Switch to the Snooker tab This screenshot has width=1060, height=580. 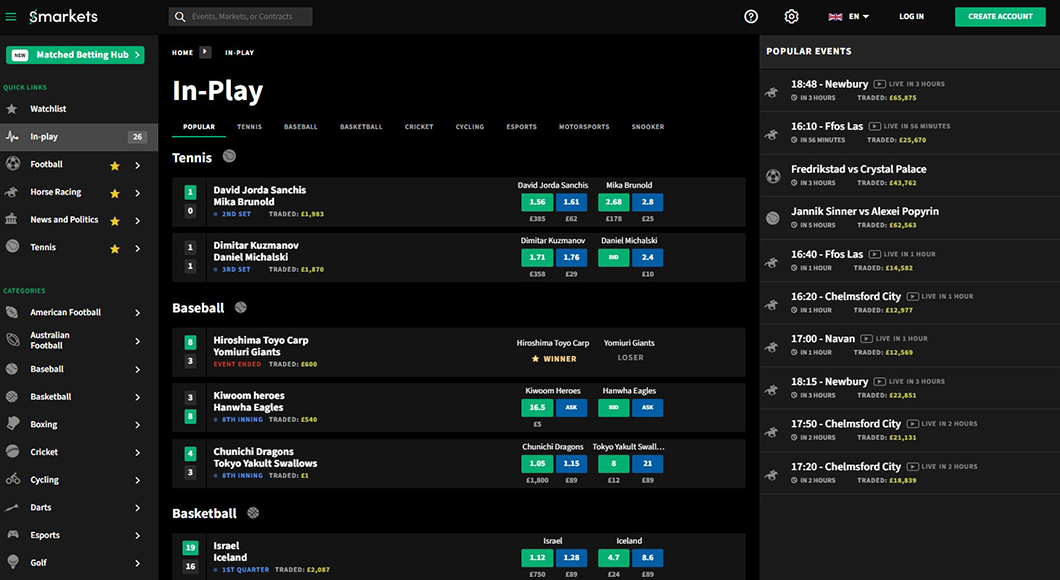tap(648, 127)
